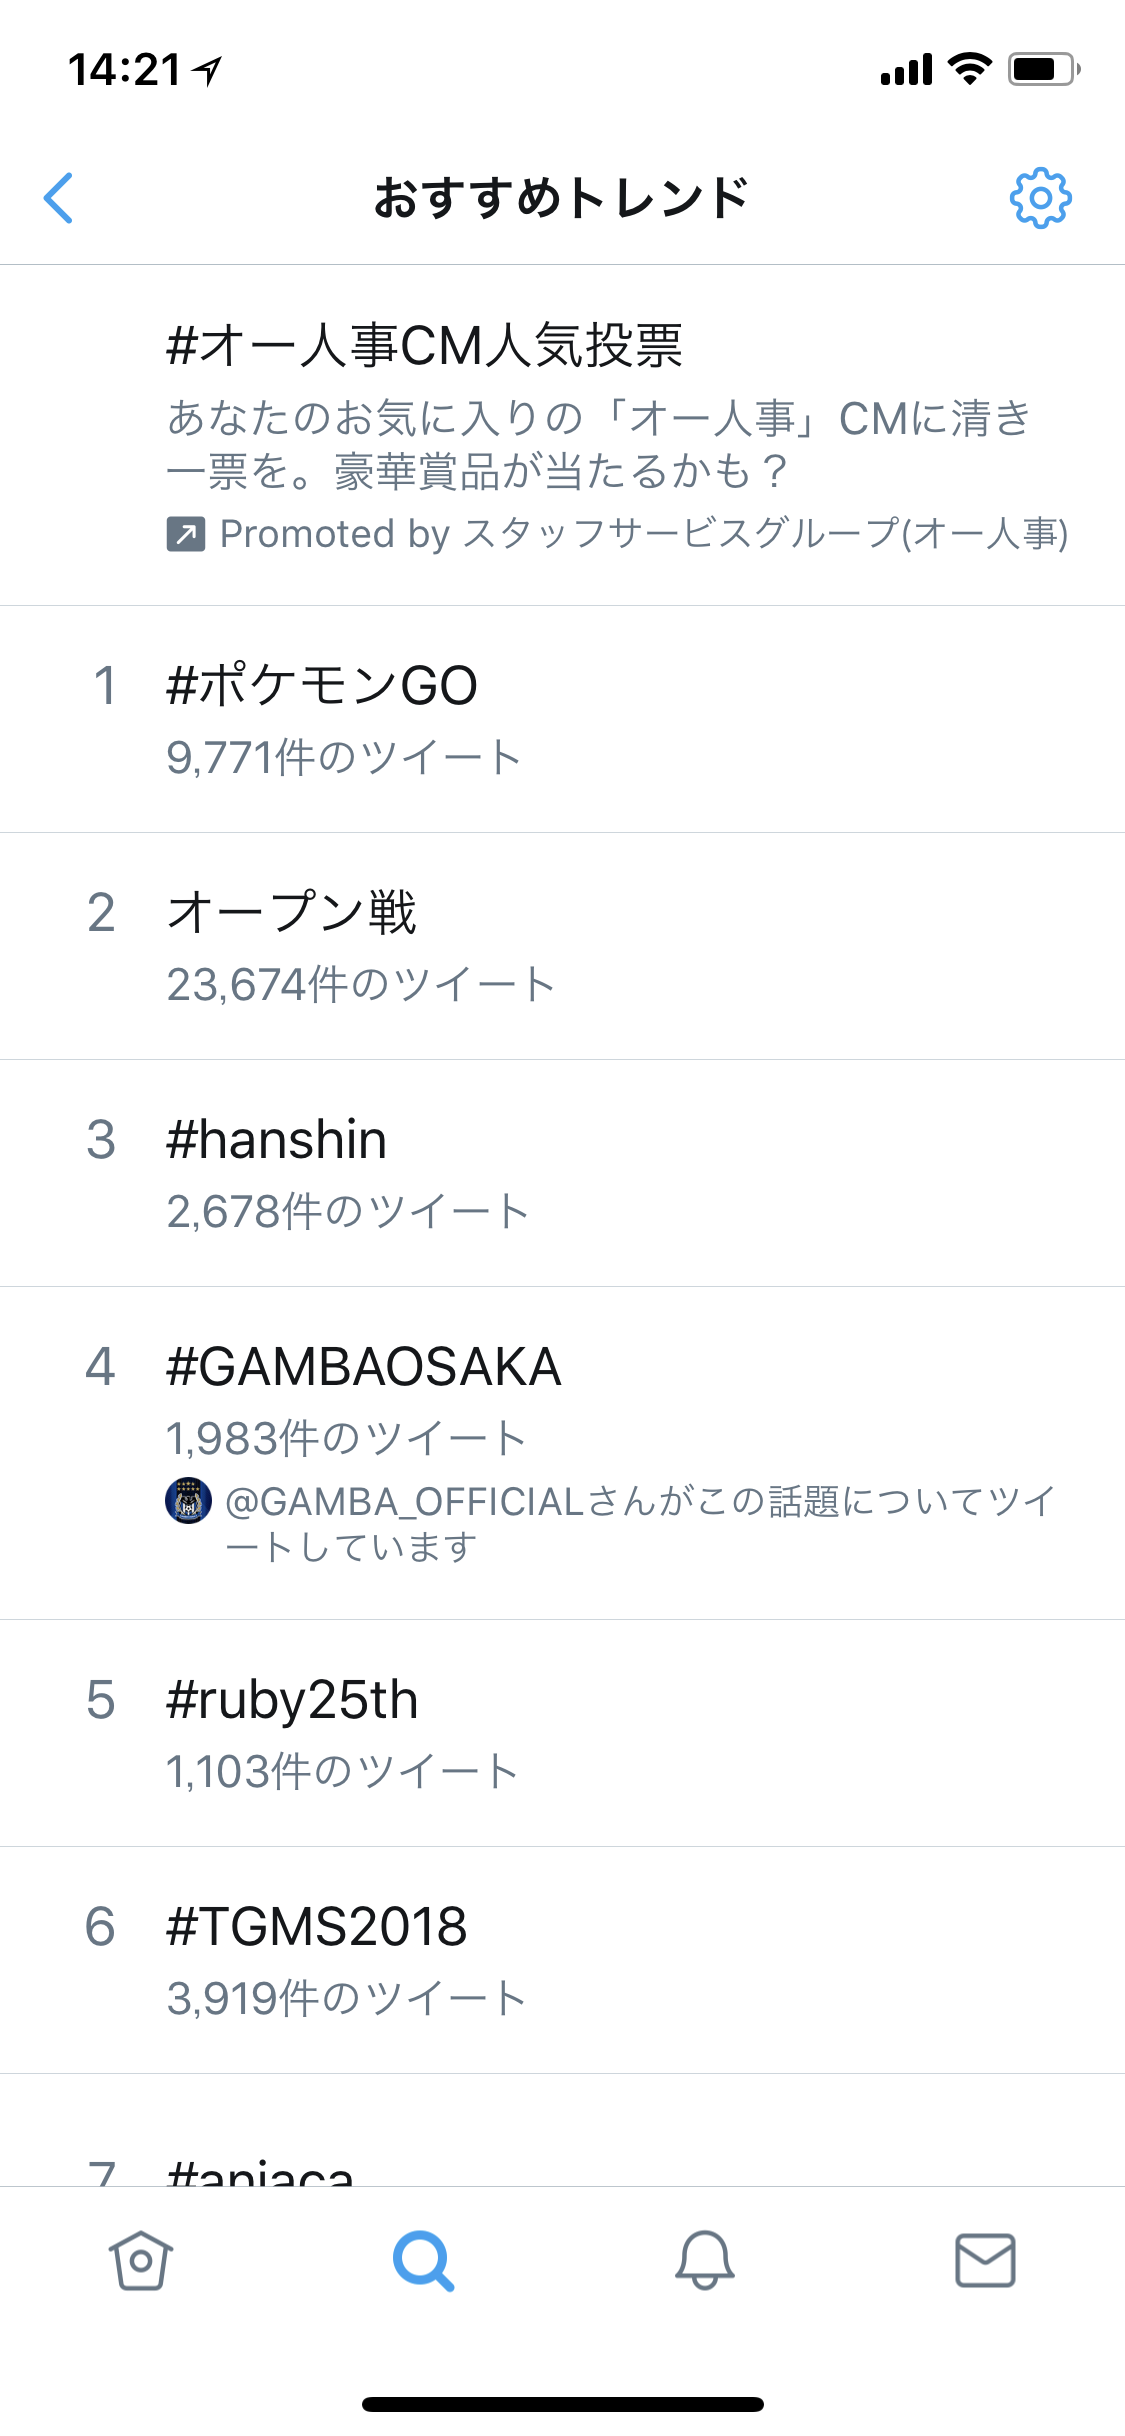
Task: Go to the Home tab icon
Action: coord(141,2260)
